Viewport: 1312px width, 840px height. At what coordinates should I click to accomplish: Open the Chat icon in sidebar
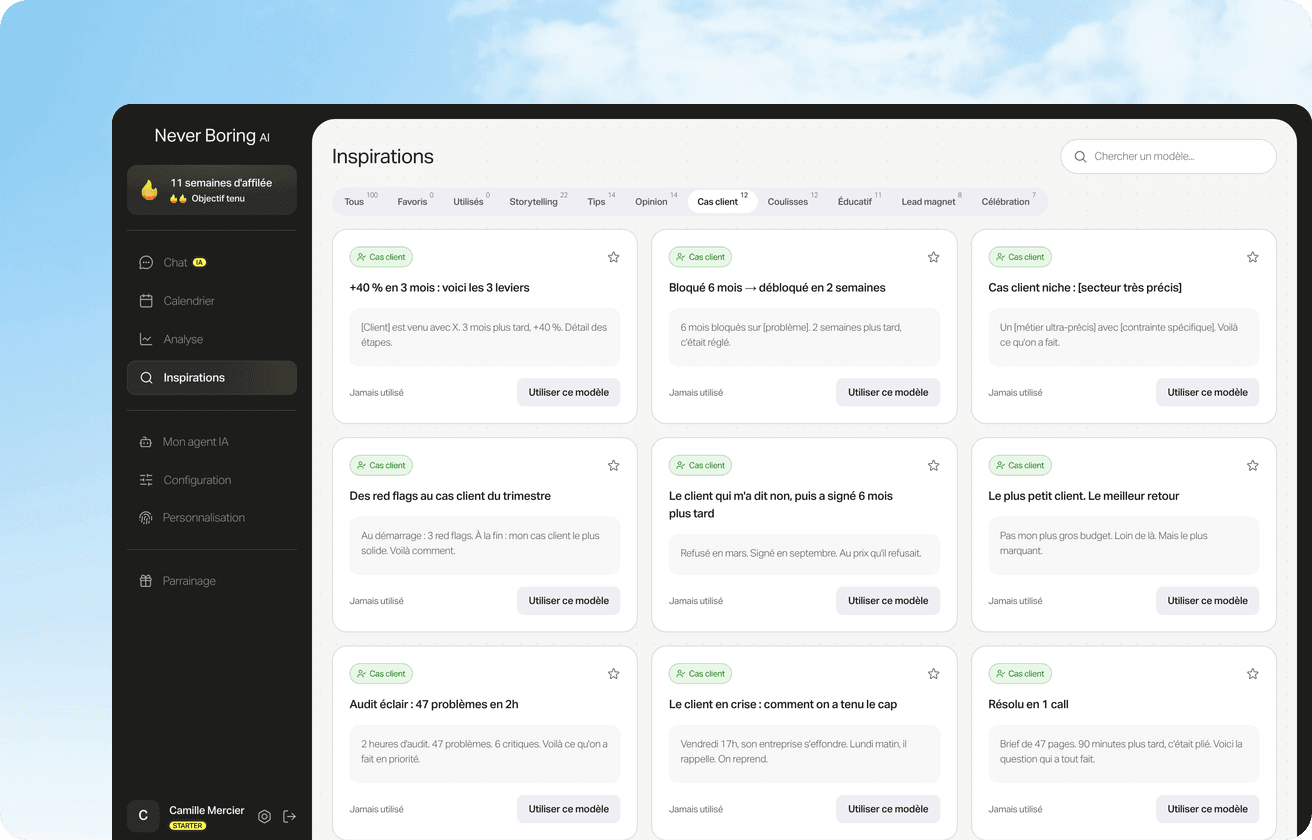pyautogui.click(x=146, y=263)
